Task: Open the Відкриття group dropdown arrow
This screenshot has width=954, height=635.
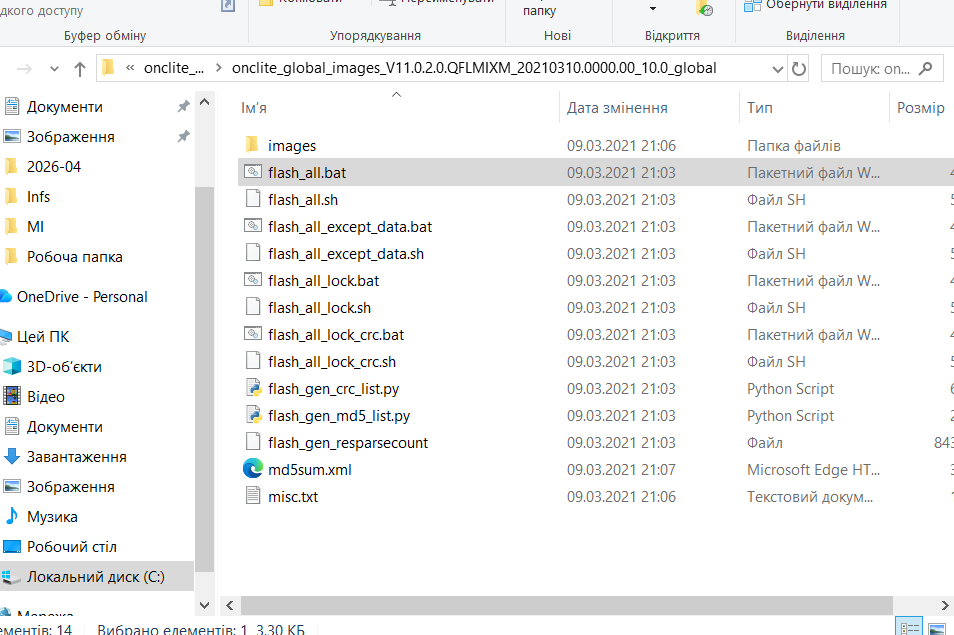Action: pyautogui.click(x=653, y=9)
